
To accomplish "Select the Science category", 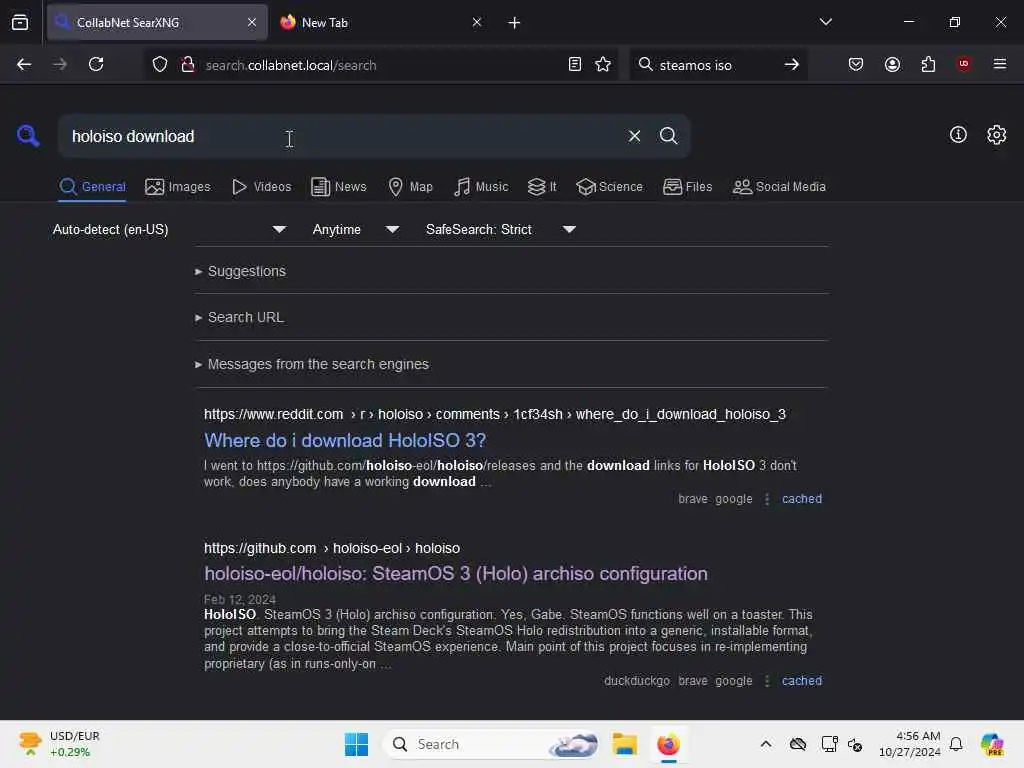I will tap(610, 187).
